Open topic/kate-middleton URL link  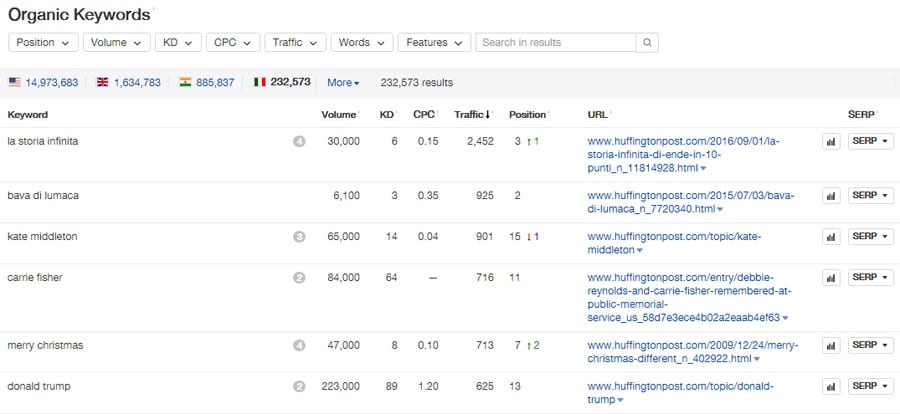(x=674, y=243)
